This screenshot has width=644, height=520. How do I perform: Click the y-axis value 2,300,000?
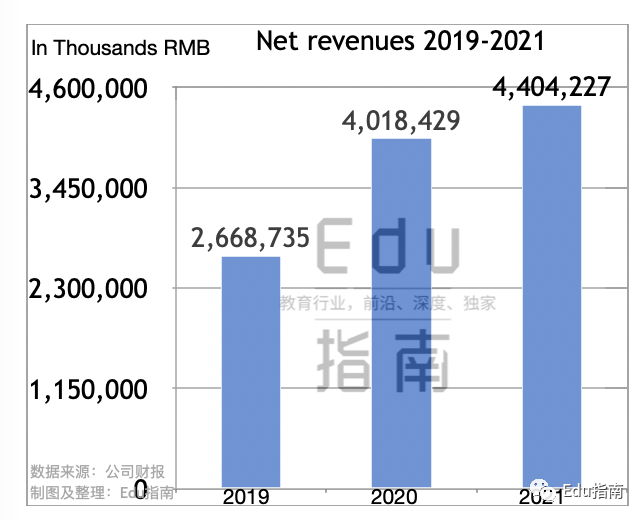point(88,289)
